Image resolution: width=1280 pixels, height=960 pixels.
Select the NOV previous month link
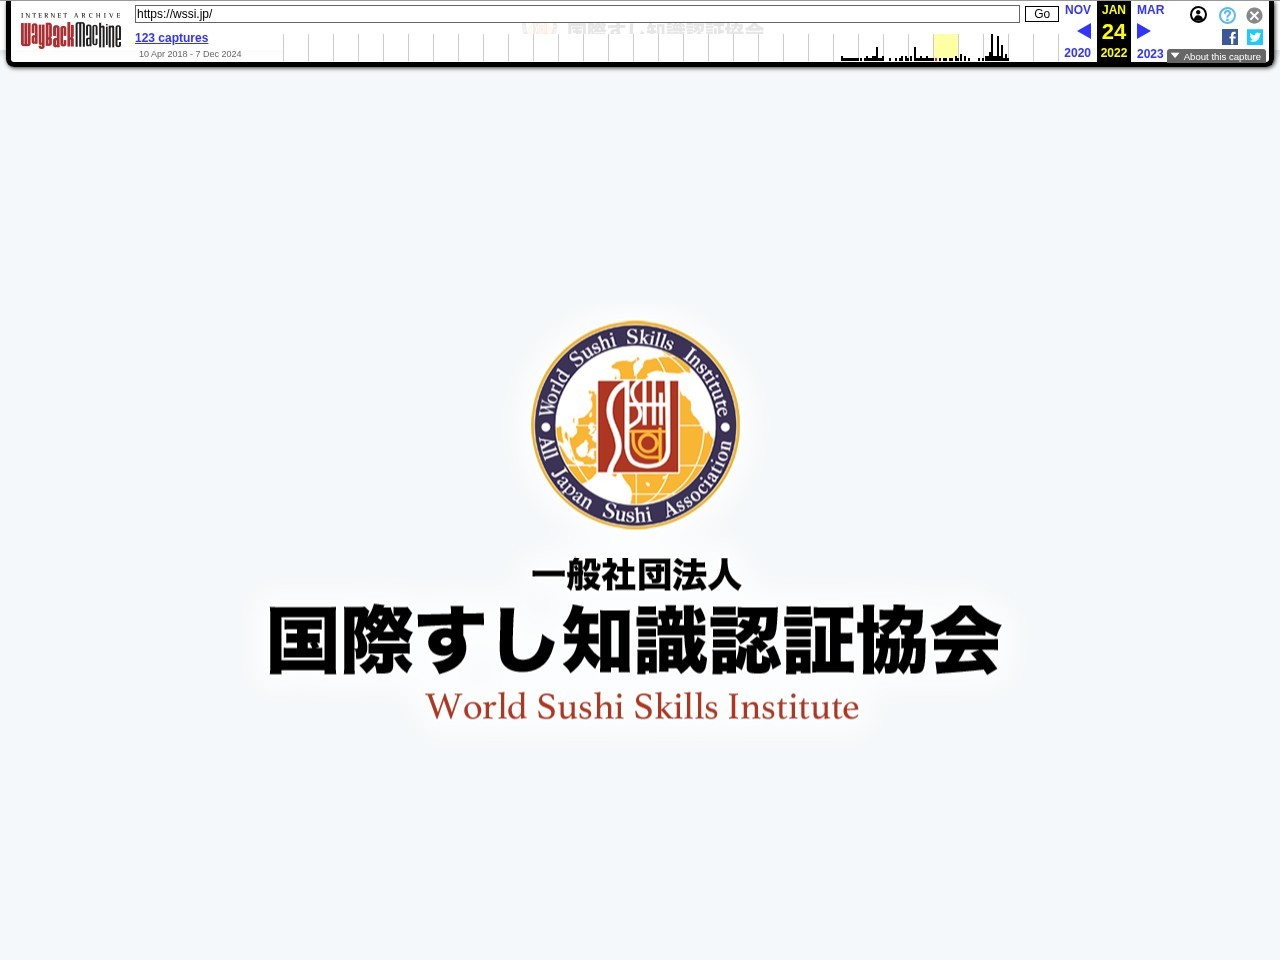pos(1078,10)
